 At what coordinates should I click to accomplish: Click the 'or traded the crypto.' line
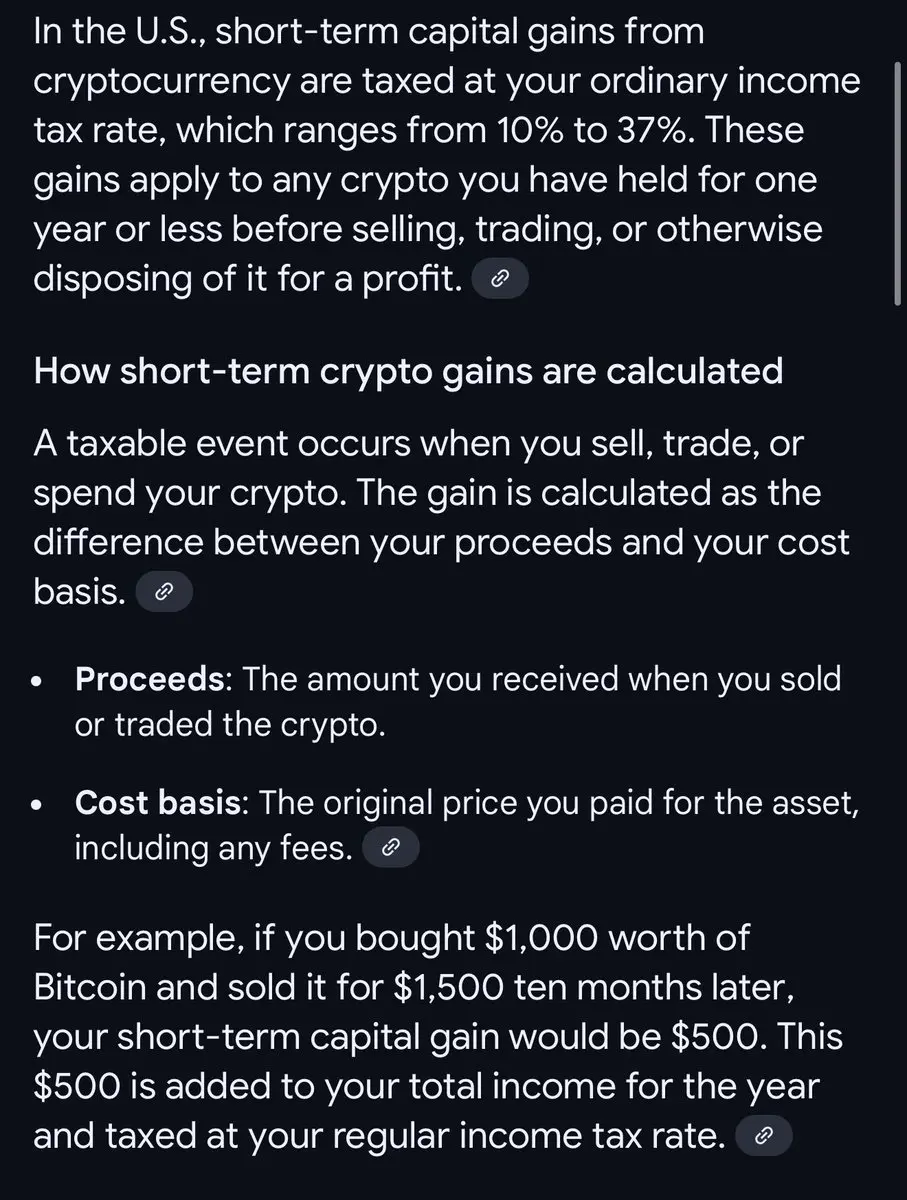pyautogui.click(x=230, y=724)
